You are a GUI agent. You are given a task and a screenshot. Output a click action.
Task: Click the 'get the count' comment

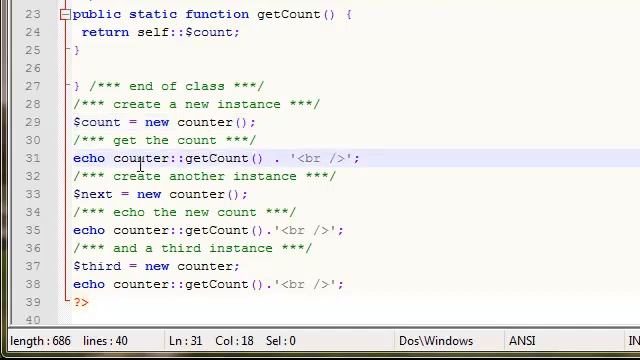click(165, 140)
